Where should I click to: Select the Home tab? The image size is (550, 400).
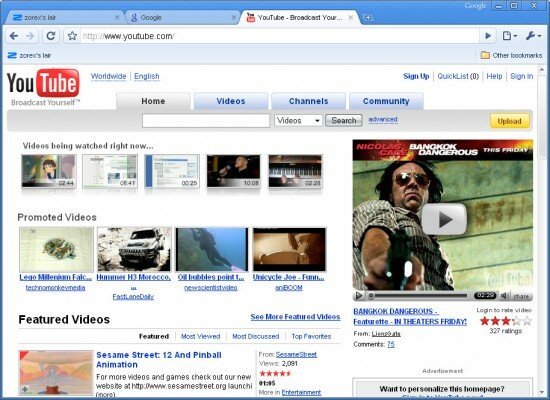point(153,101)
